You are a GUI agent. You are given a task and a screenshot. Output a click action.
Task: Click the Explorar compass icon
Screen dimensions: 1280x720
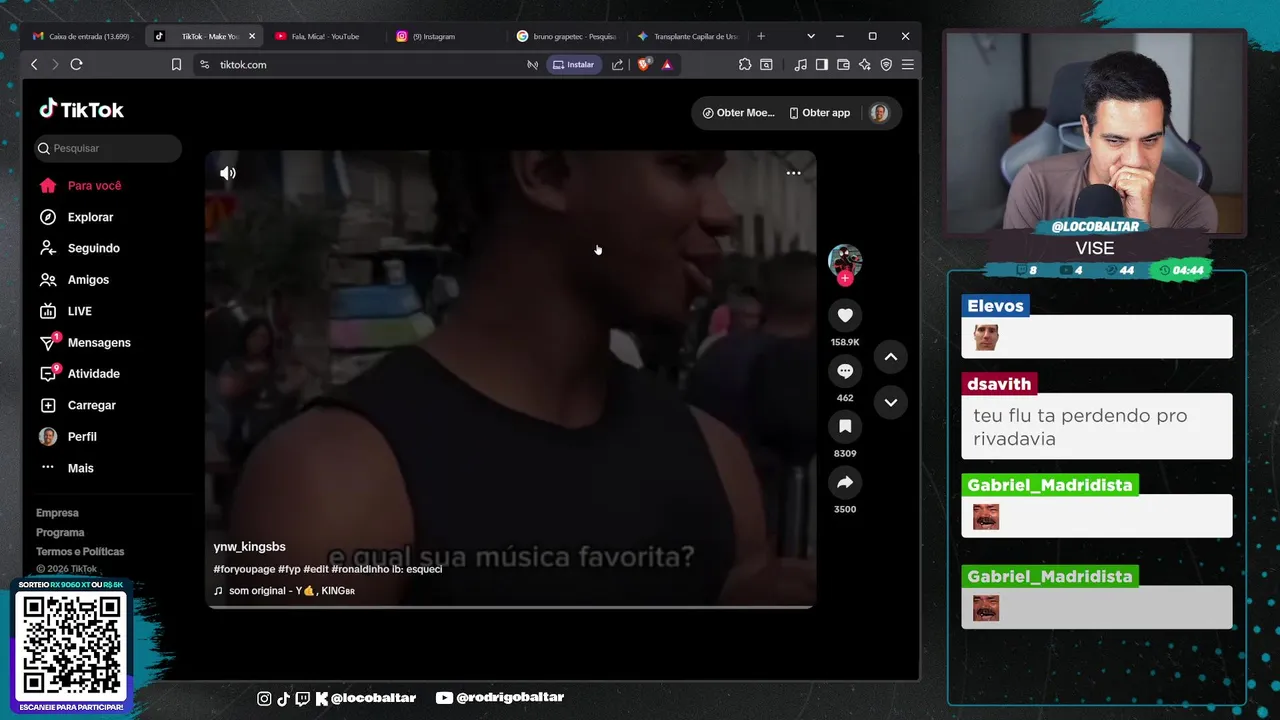point(47,217)
